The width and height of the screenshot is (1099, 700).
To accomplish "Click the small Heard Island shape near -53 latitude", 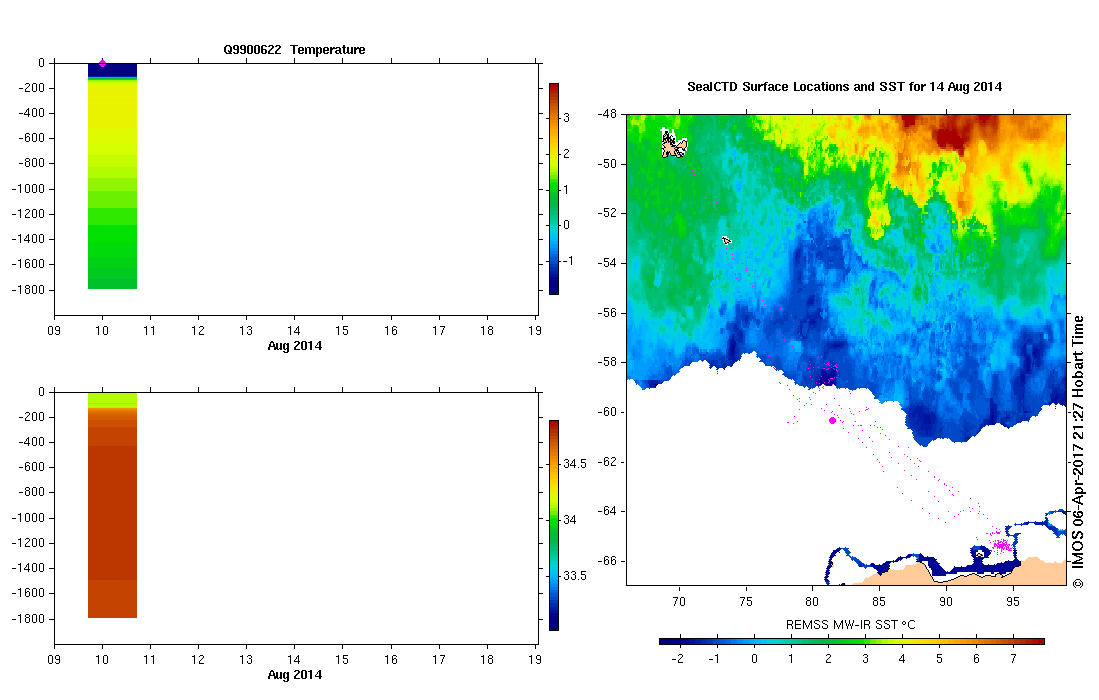I will pyautogui.click(x=726, y=240).
